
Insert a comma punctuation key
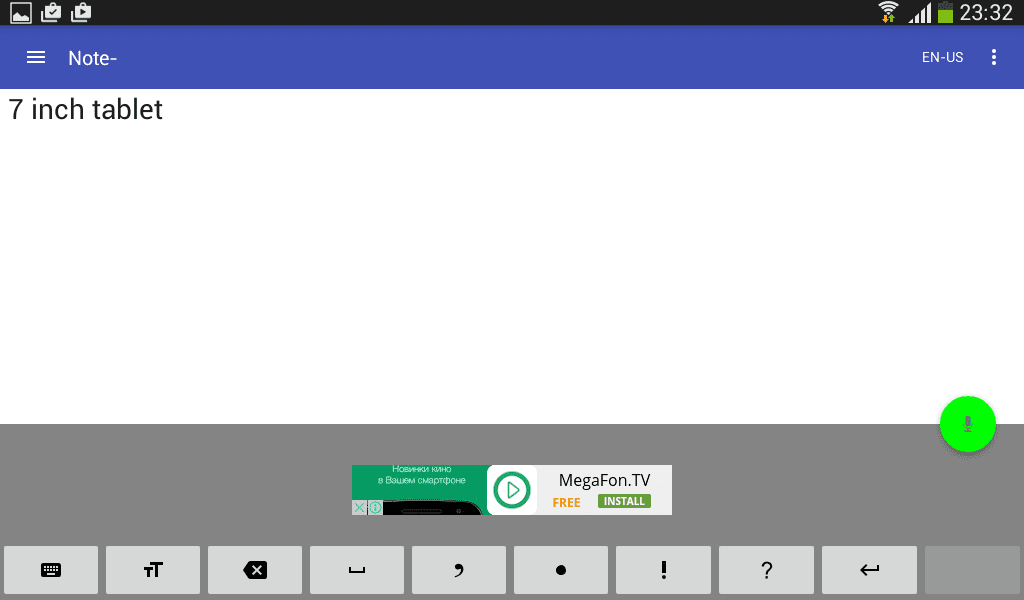[458, 570]
